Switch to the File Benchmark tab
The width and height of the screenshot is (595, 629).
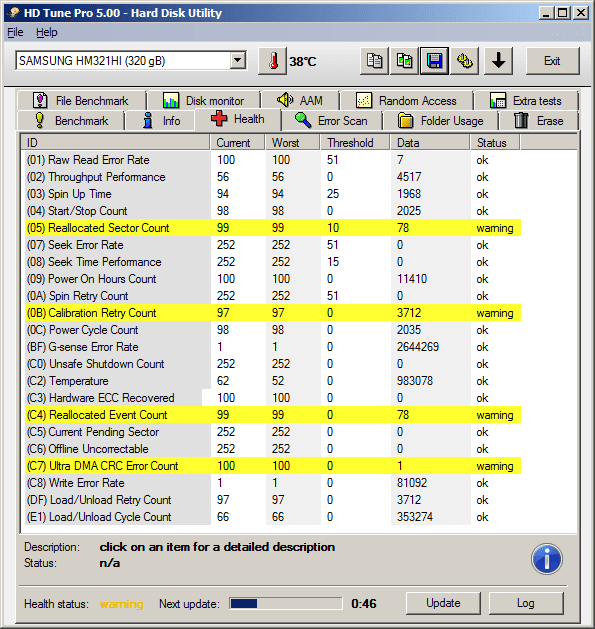coord(81,100)
